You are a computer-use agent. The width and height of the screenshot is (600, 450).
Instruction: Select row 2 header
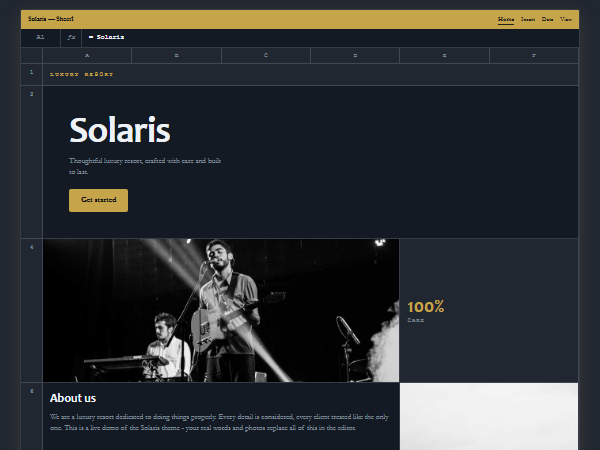32,162
